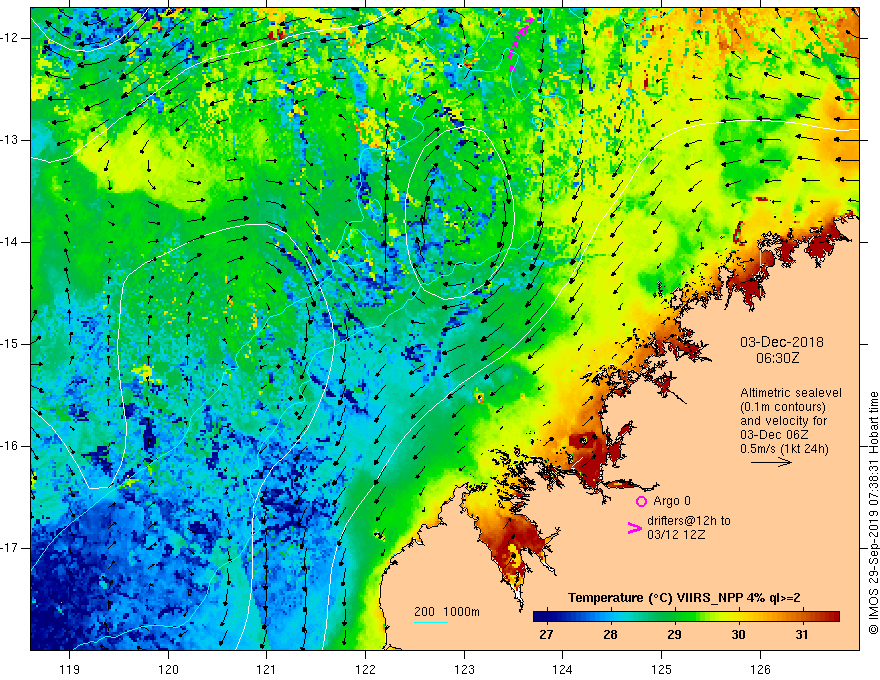Click the latitude axis label -17
Viewport: 880px width, 680px height.
(10, 548)
